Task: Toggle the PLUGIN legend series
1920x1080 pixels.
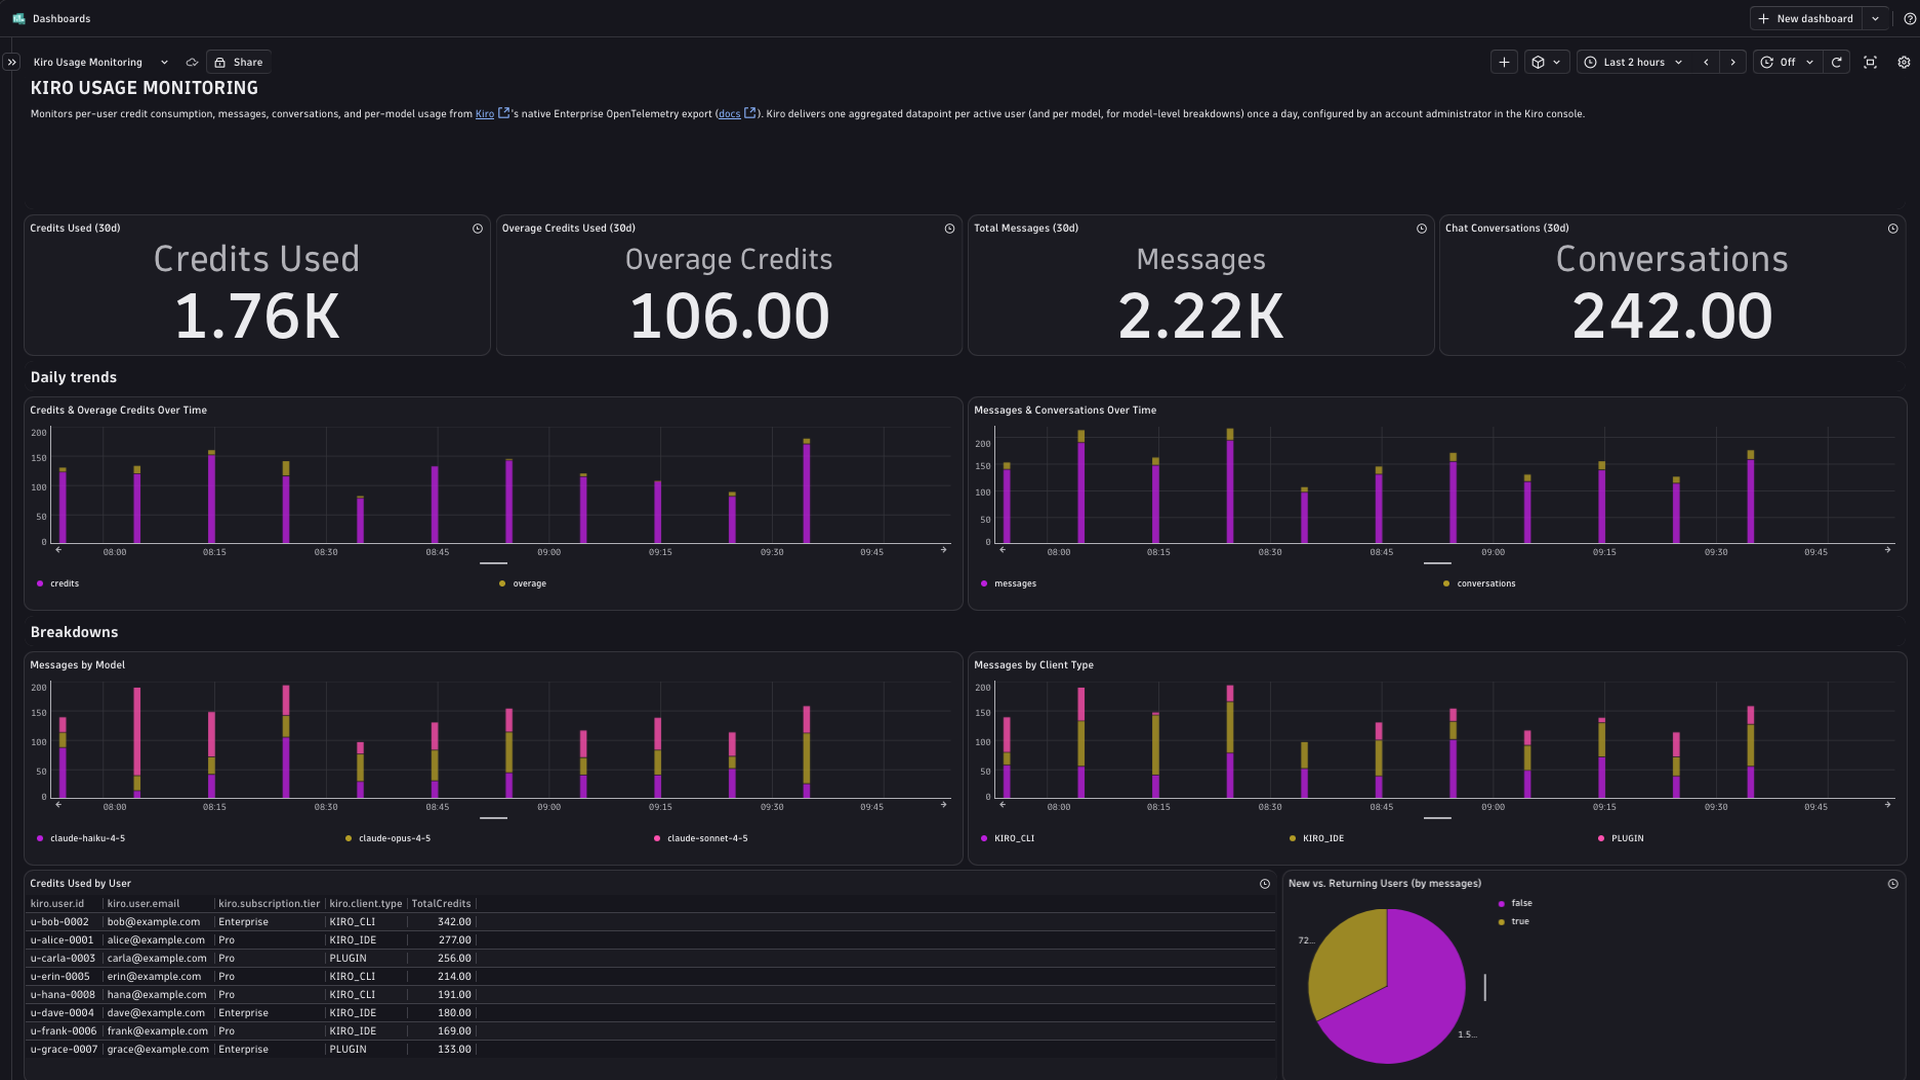Action: (x=1620, y=839)
